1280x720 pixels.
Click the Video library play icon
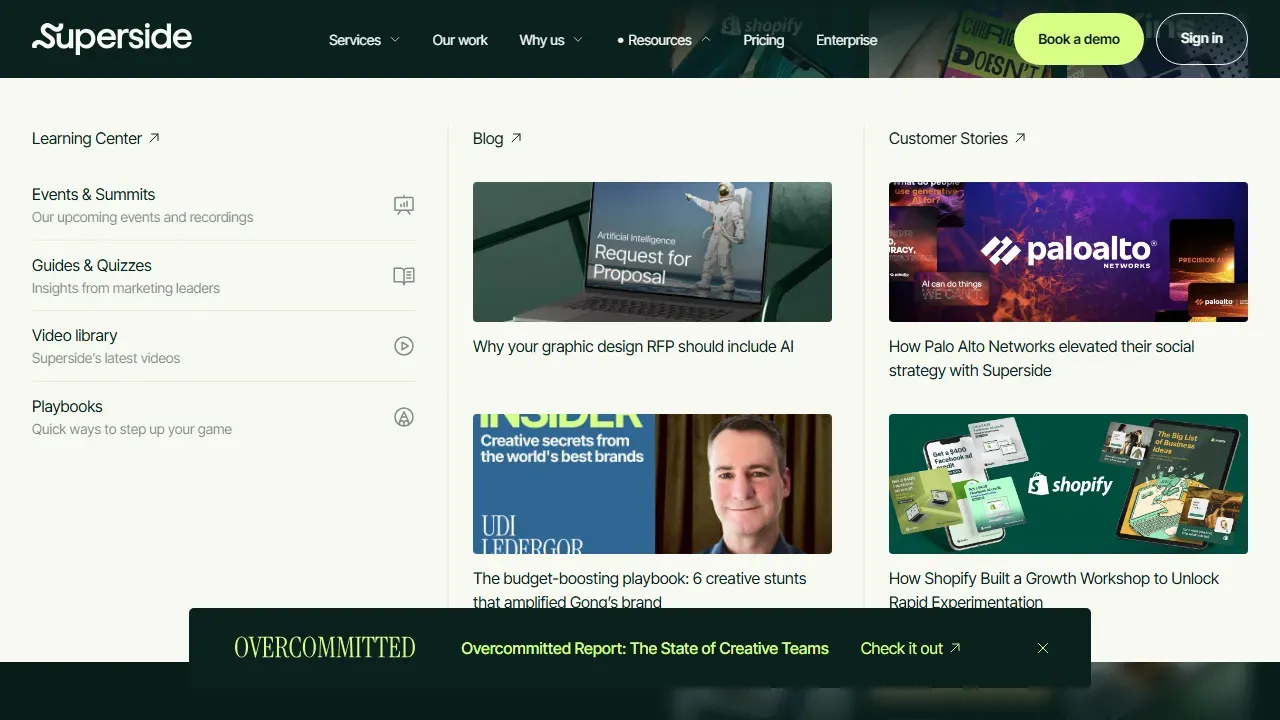[404, 346]
